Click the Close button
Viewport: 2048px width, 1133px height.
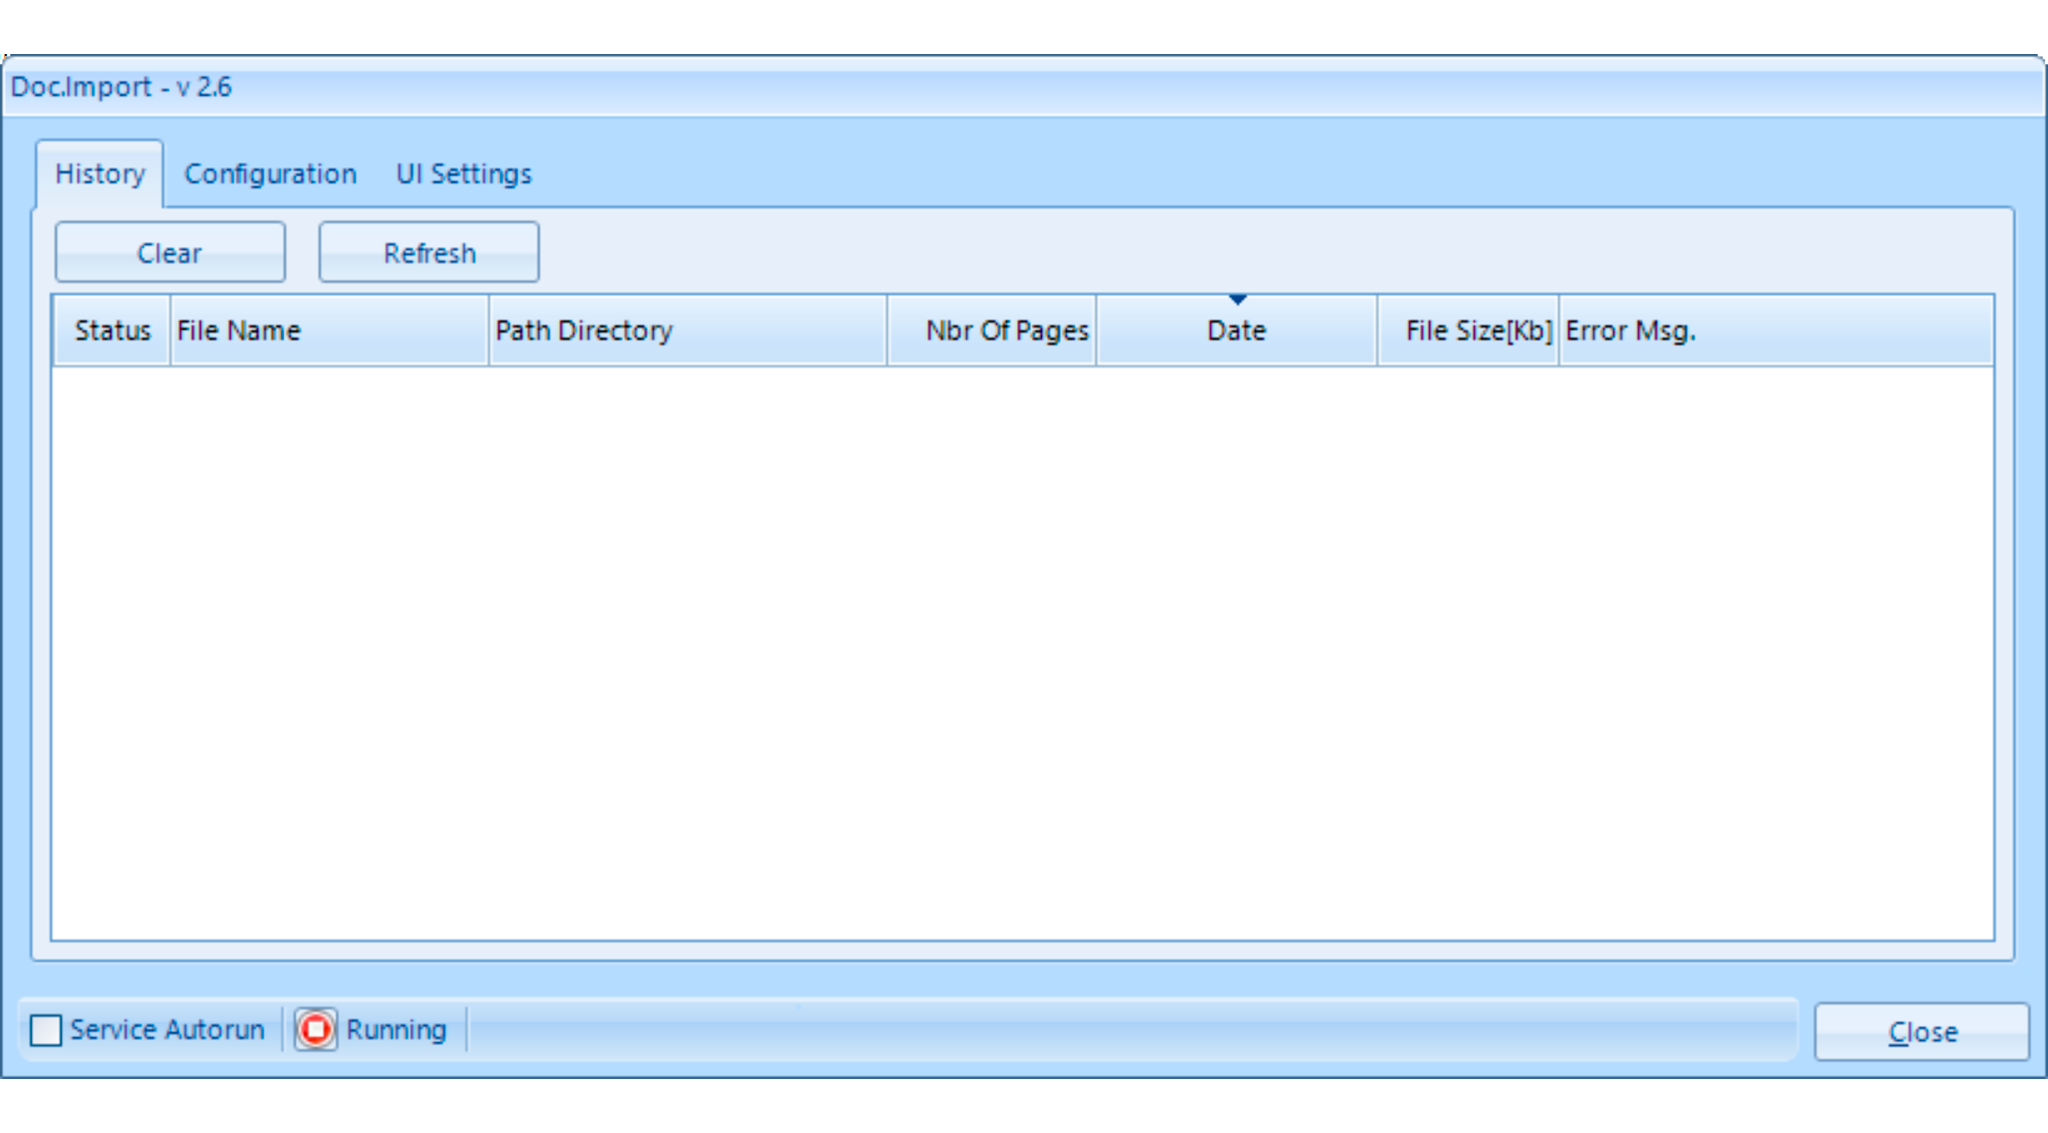click(x=1921, y=1032)
